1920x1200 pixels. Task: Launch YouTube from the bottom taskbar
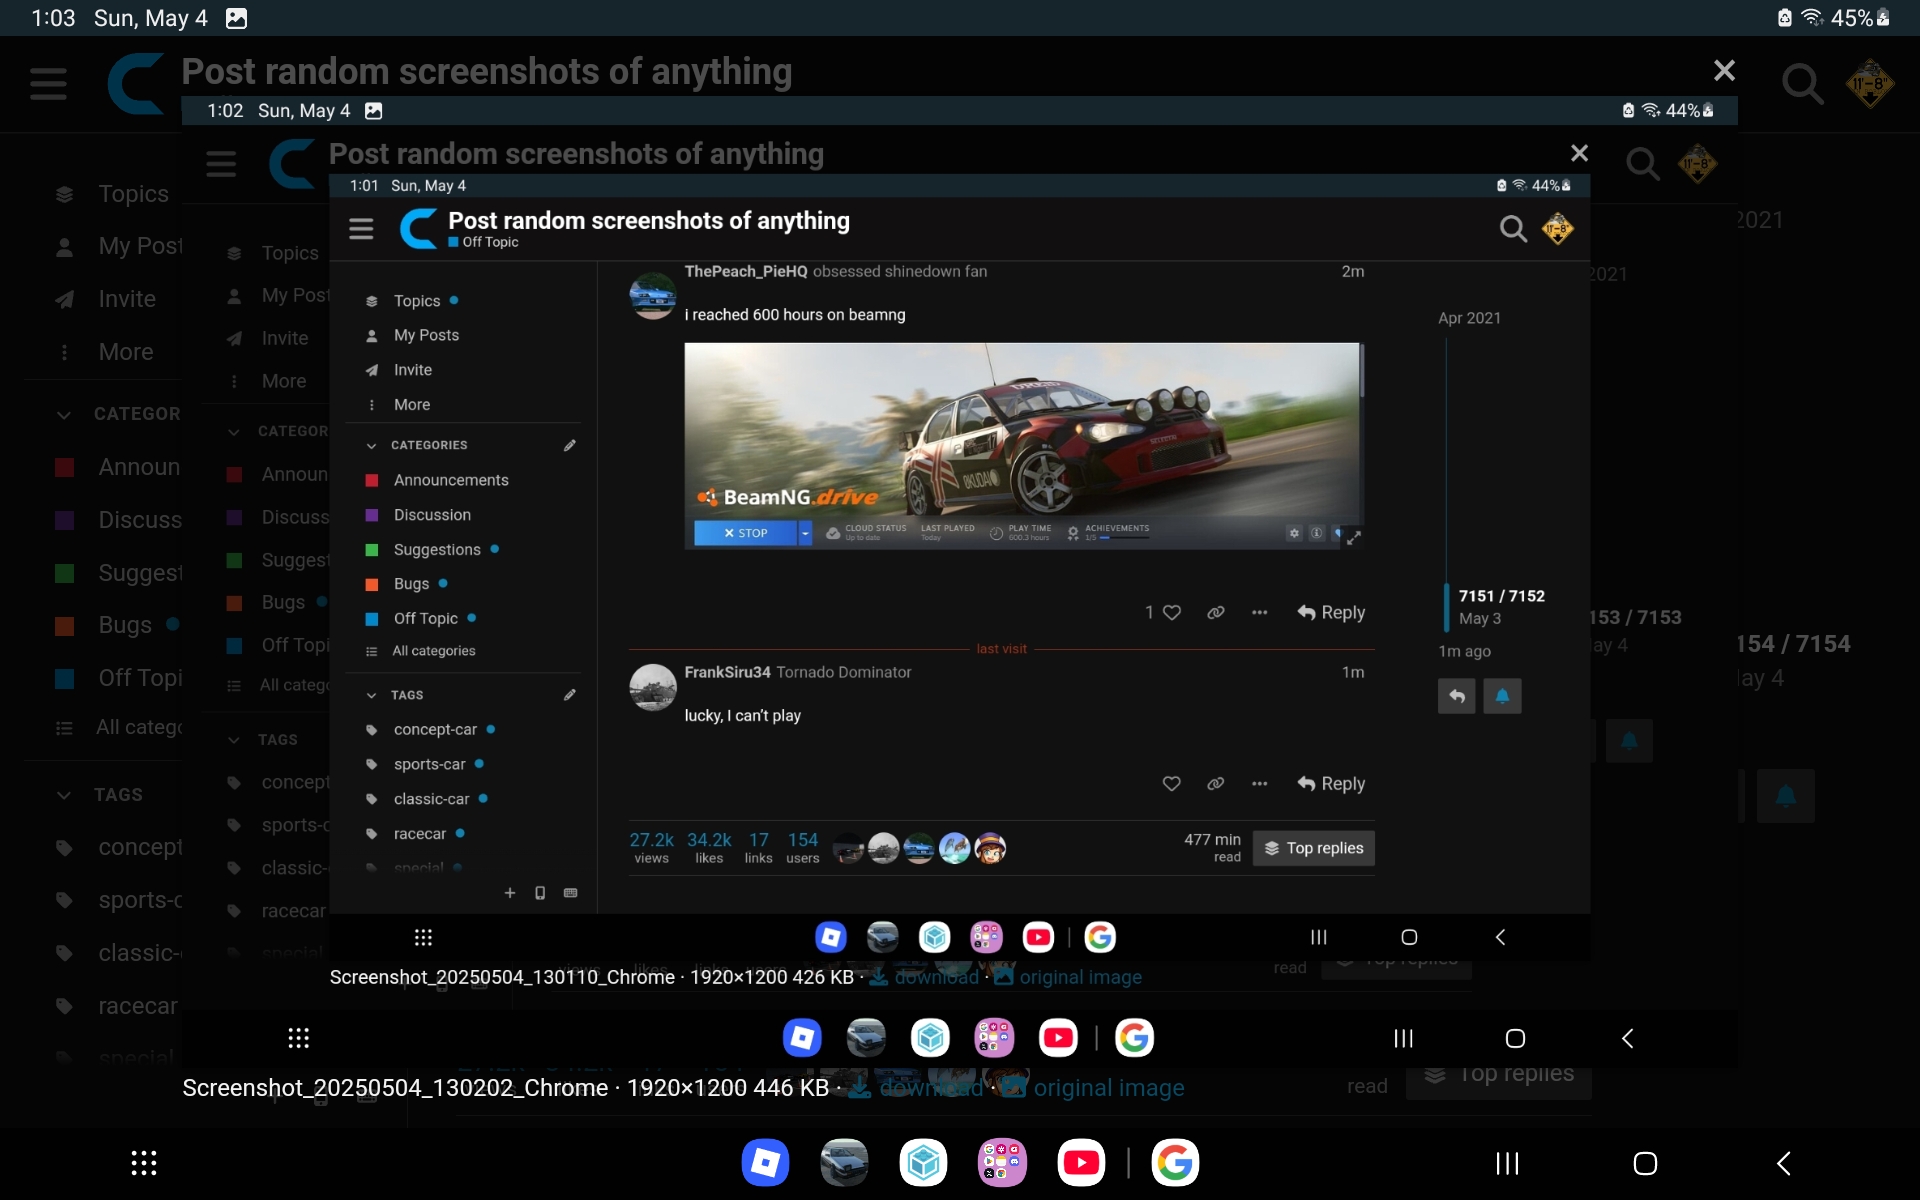(1081, 1163)
